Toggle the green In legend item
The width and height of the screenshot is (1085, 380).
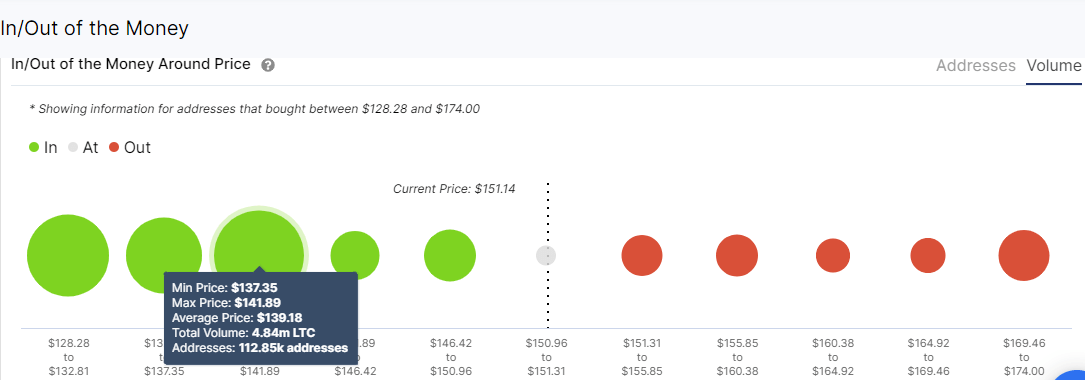click(43, 147)
